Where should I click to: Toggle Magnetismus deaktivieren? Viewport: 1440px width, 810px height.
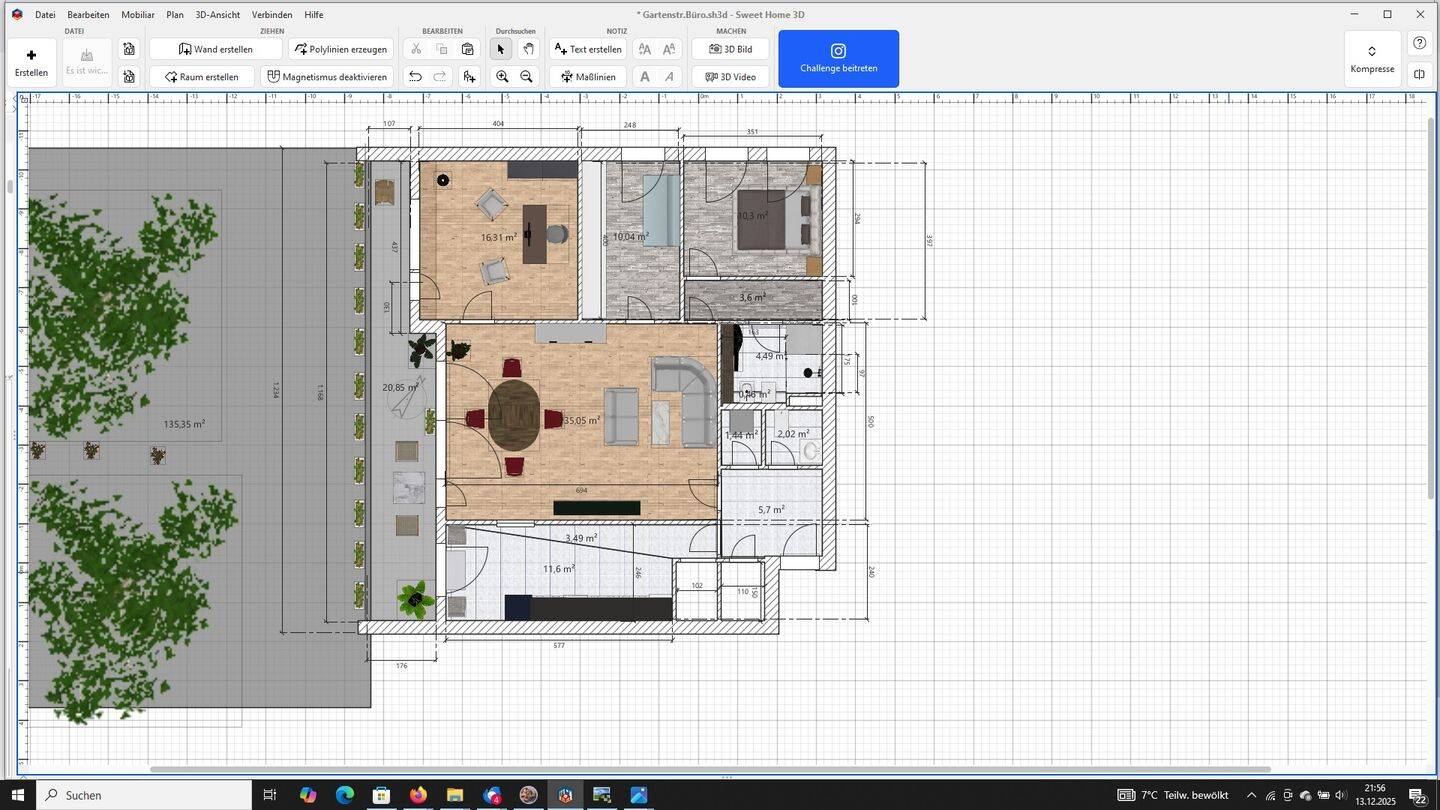click(327, 77)
